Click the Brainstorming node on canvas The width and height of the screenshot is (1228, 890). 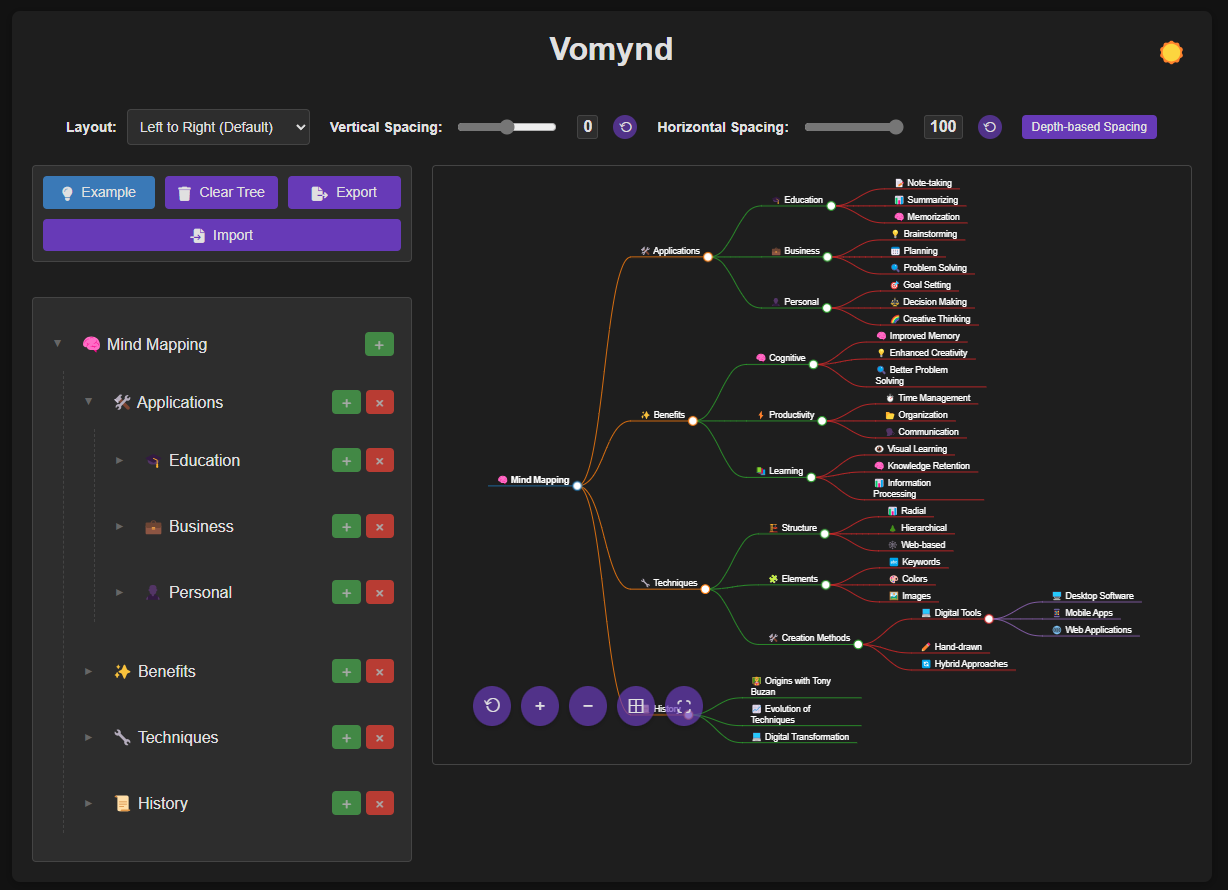coord(924,234)
